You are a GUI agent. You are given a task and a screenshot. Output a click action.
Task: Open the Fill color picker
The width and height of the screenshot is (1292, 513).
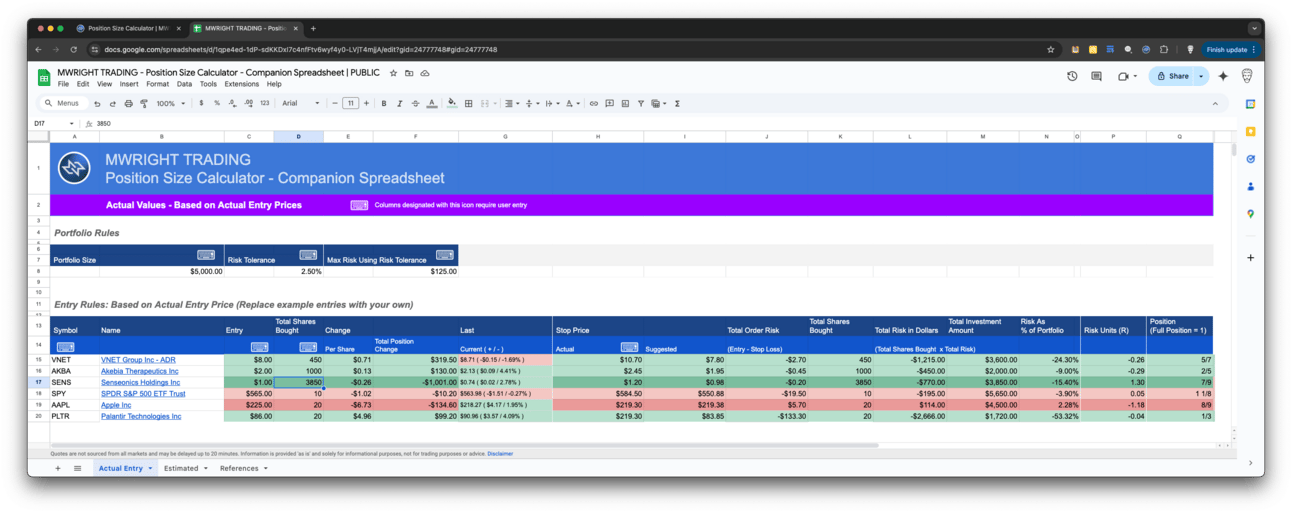point(452,103)
